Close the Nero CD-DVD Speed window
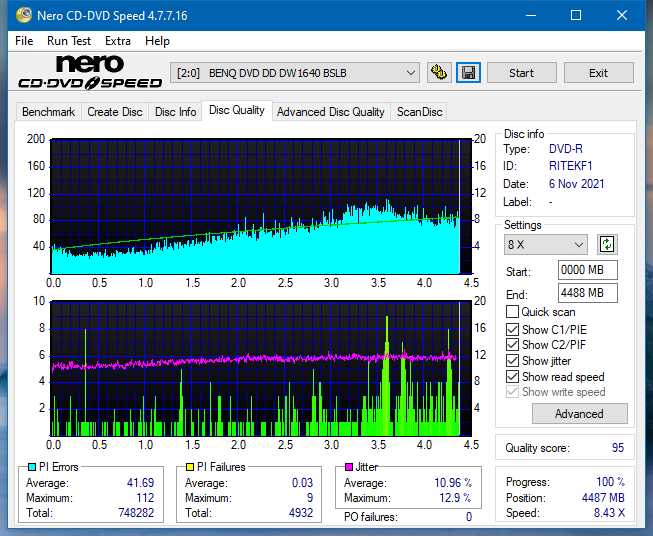The image size is (653, 536). point(622,15)
